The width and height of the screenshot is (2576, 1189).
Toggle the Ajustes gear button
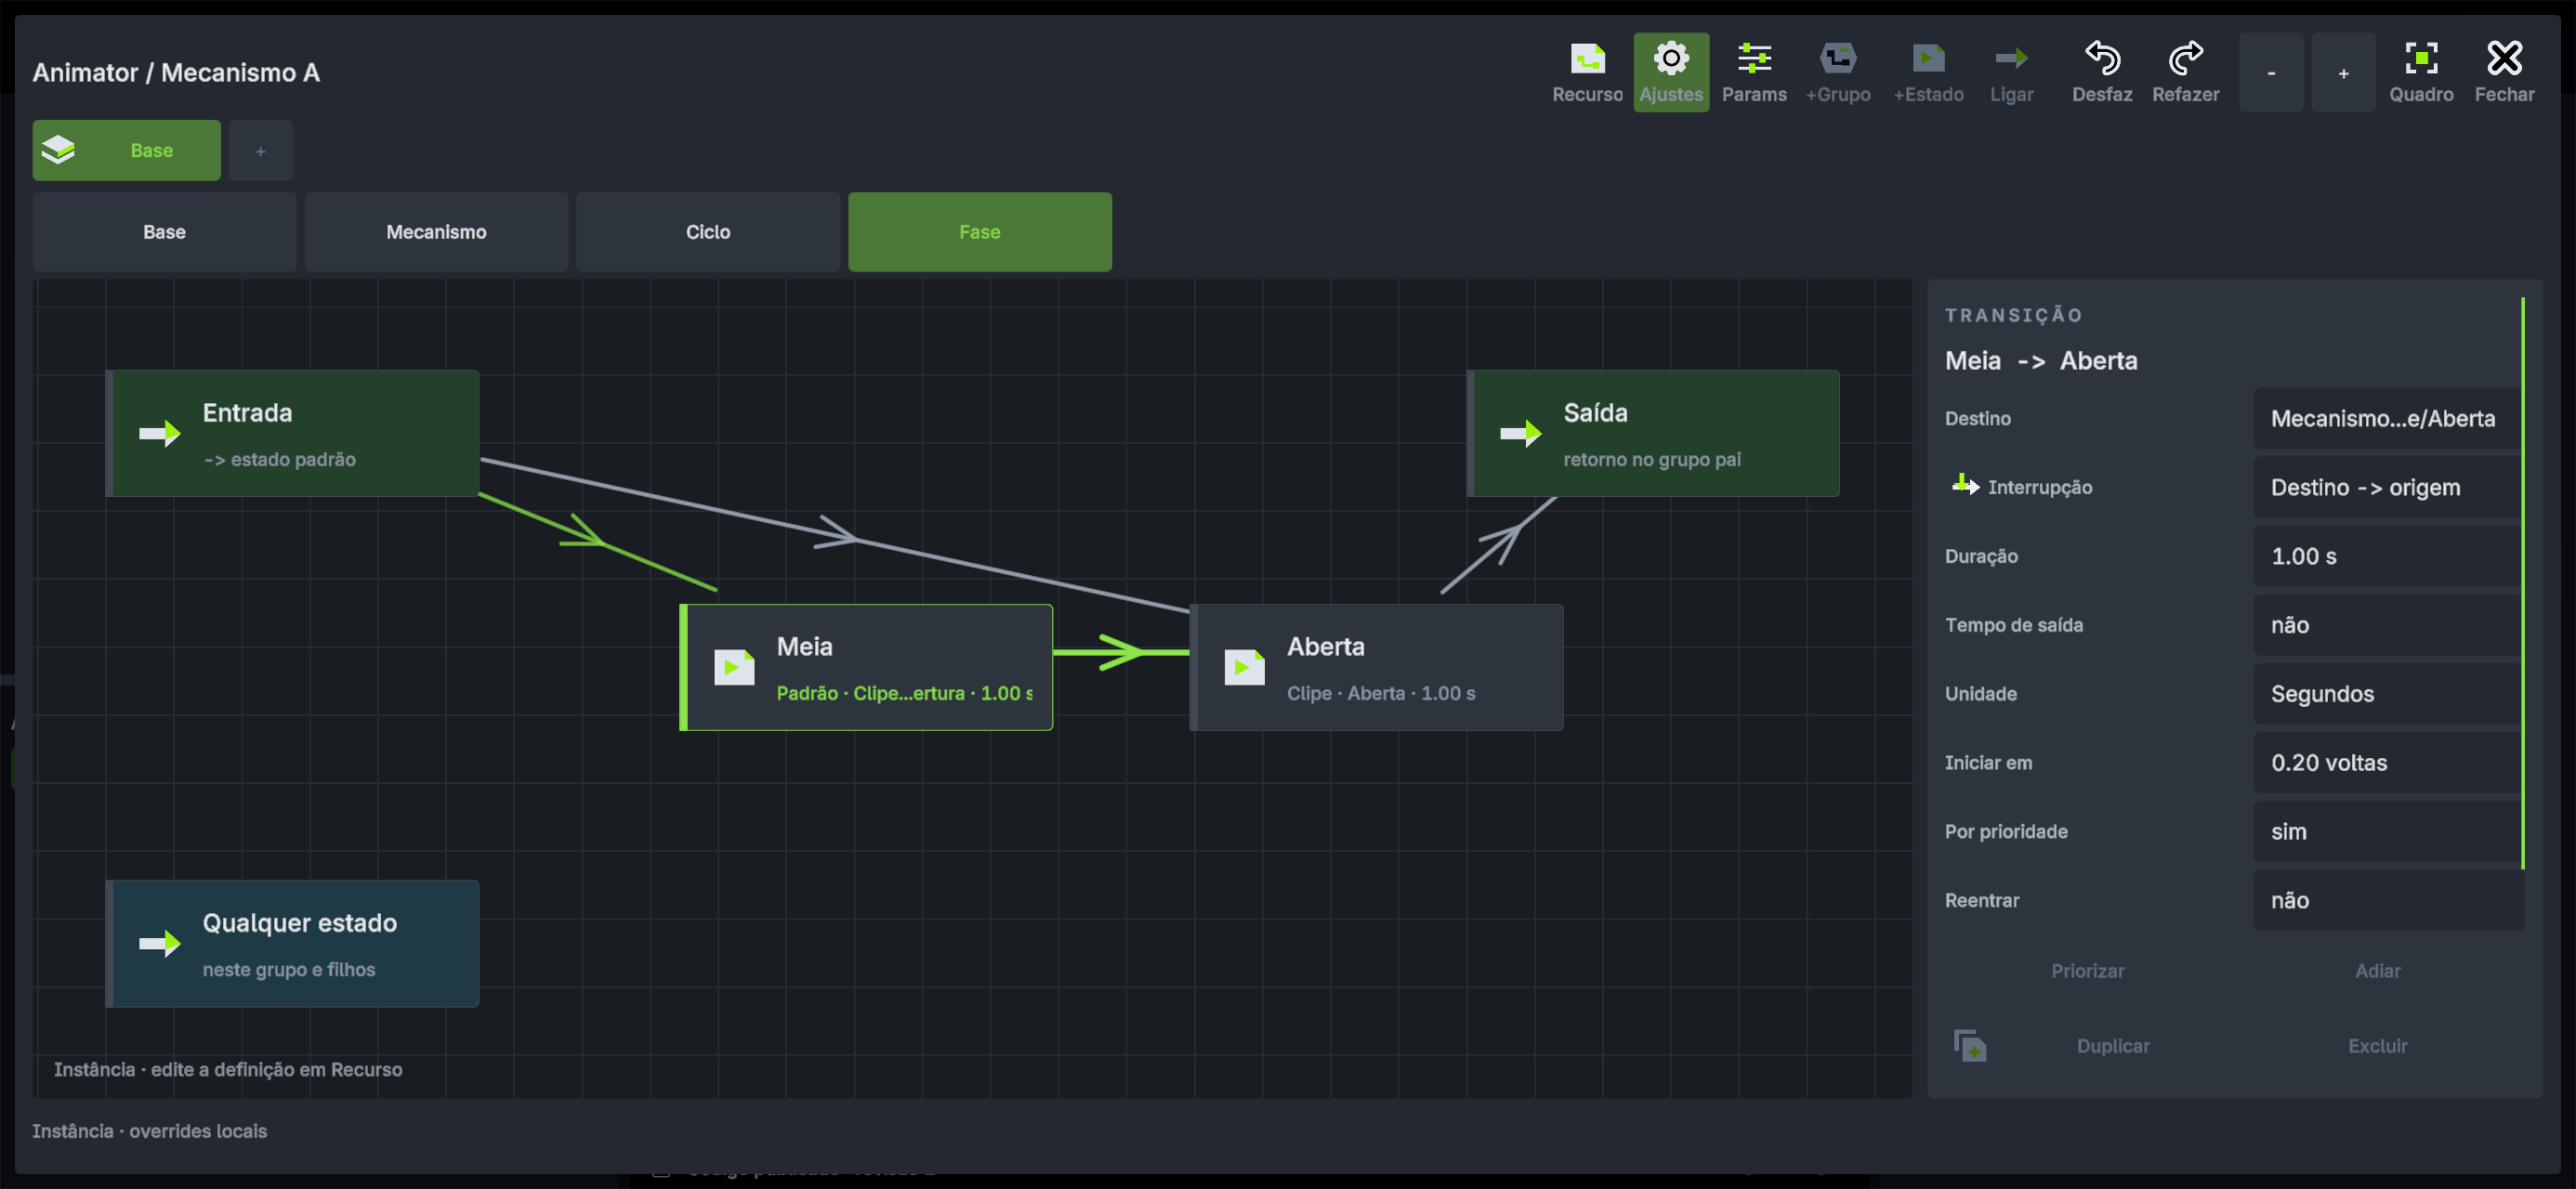[1671, 72]
